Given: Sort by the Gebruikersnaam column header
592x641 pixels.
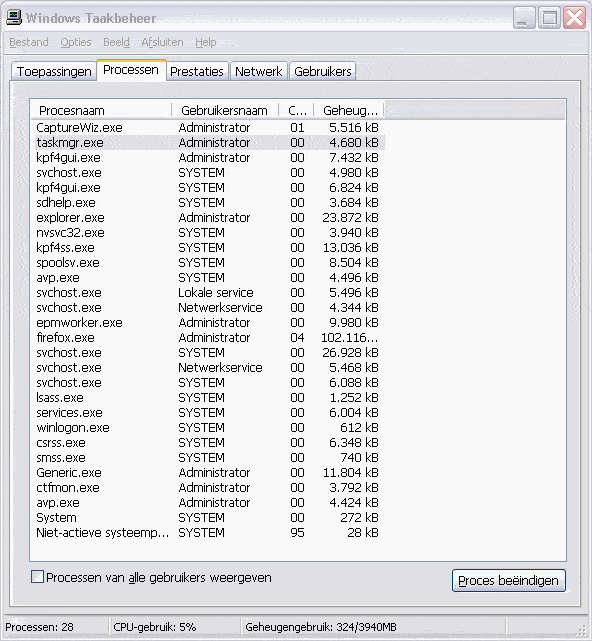Looking at the screenshot, I should [x=225, y=110].
